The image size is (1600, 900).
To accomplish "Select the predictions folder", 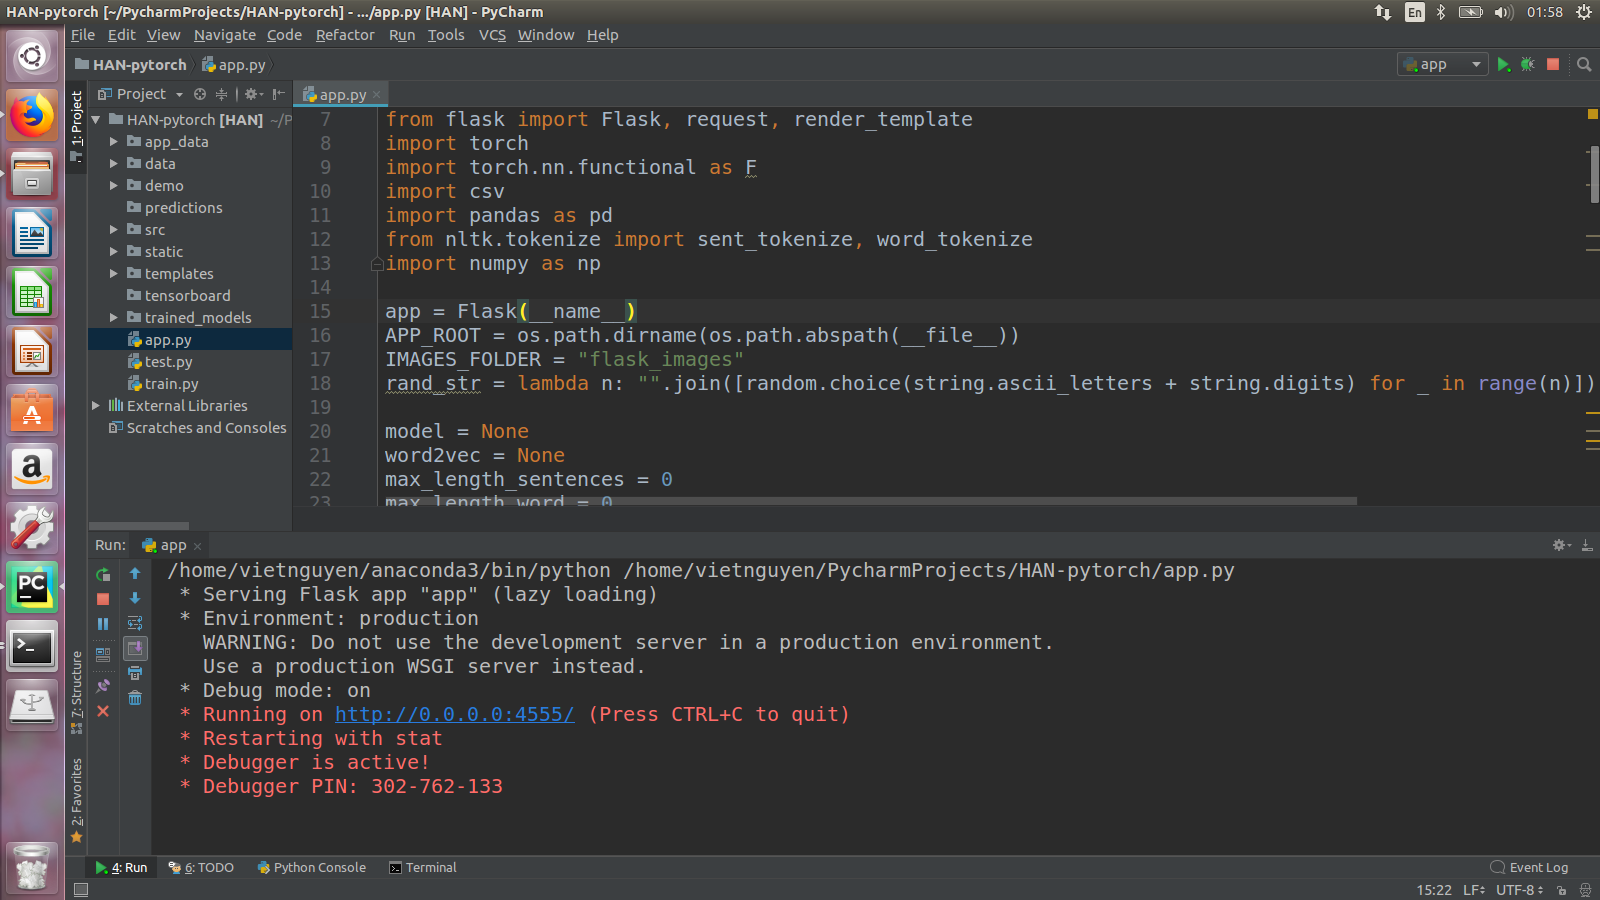I will click(183, 208).
